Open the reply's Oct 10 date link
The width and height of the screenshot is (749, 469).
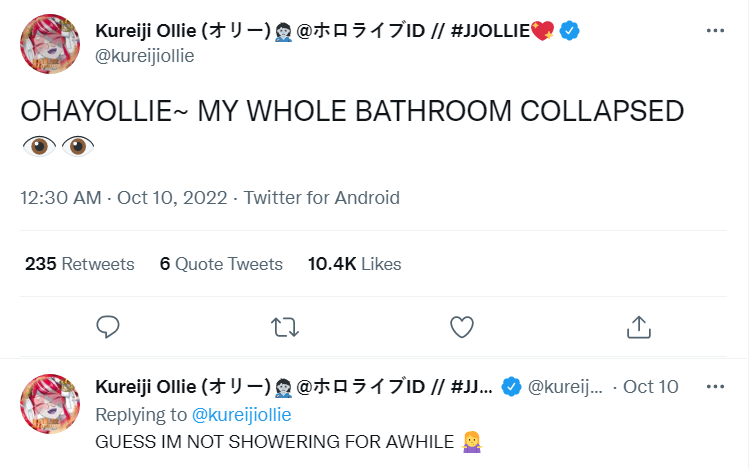click(x=650, y=387)
